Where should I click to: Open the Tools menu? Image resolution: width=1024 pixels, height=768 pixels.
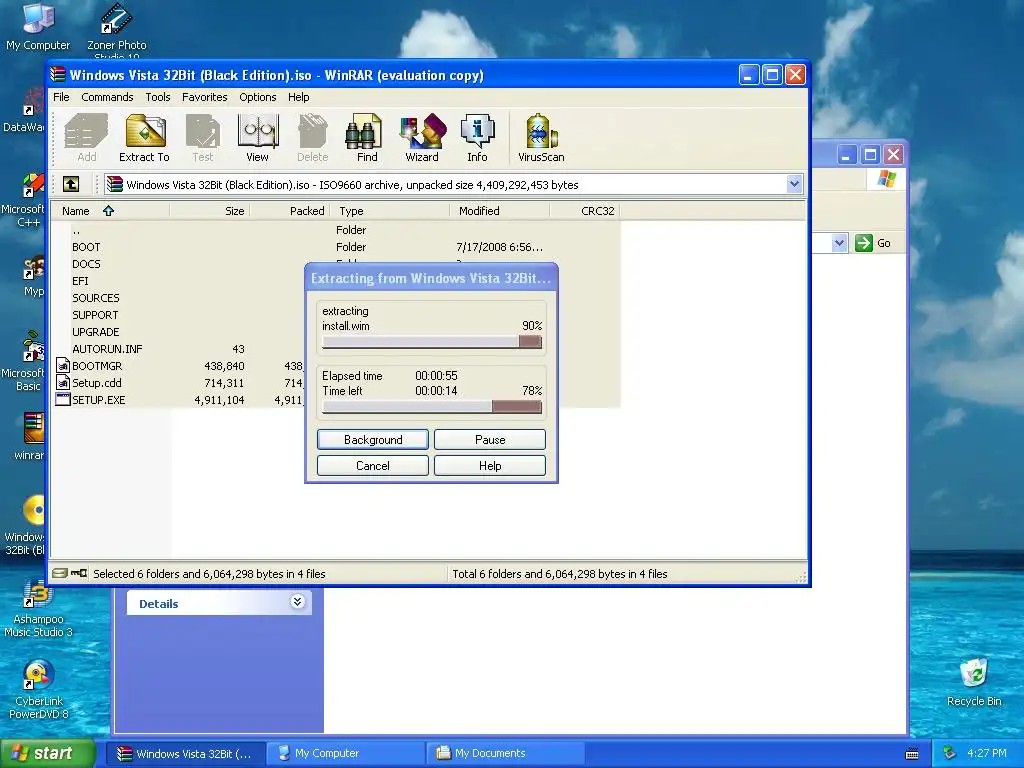pyautogui.click(x=157, y=97)
